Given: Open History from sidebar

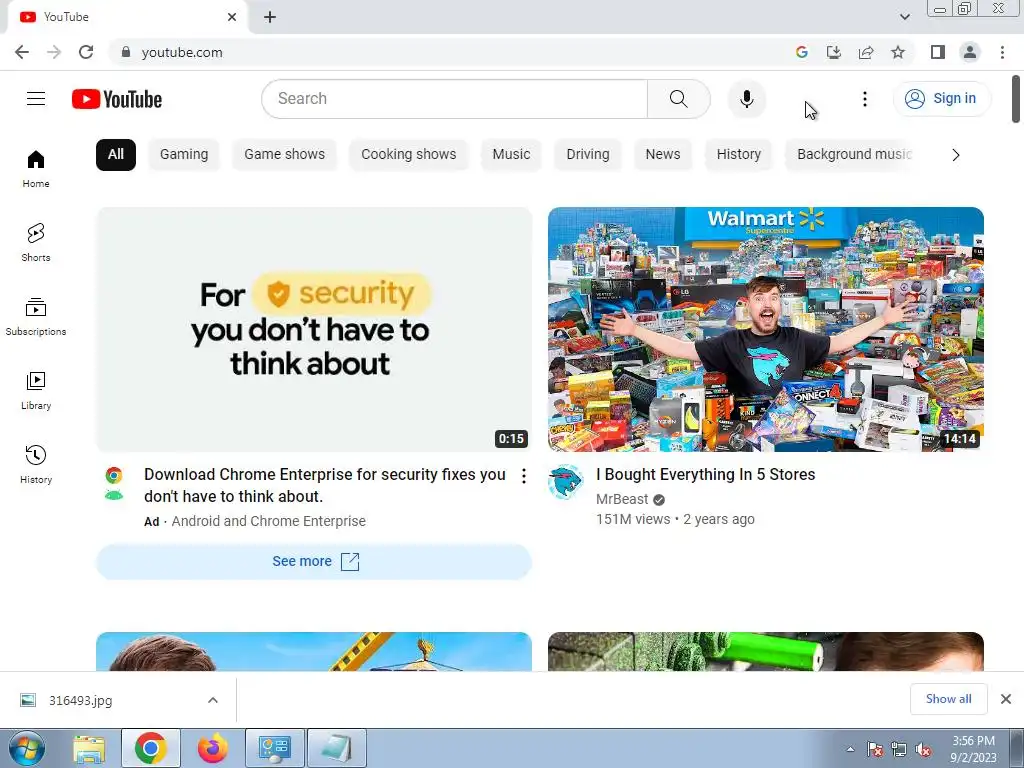Looking at the screenshot, I should tap(36, 464).
